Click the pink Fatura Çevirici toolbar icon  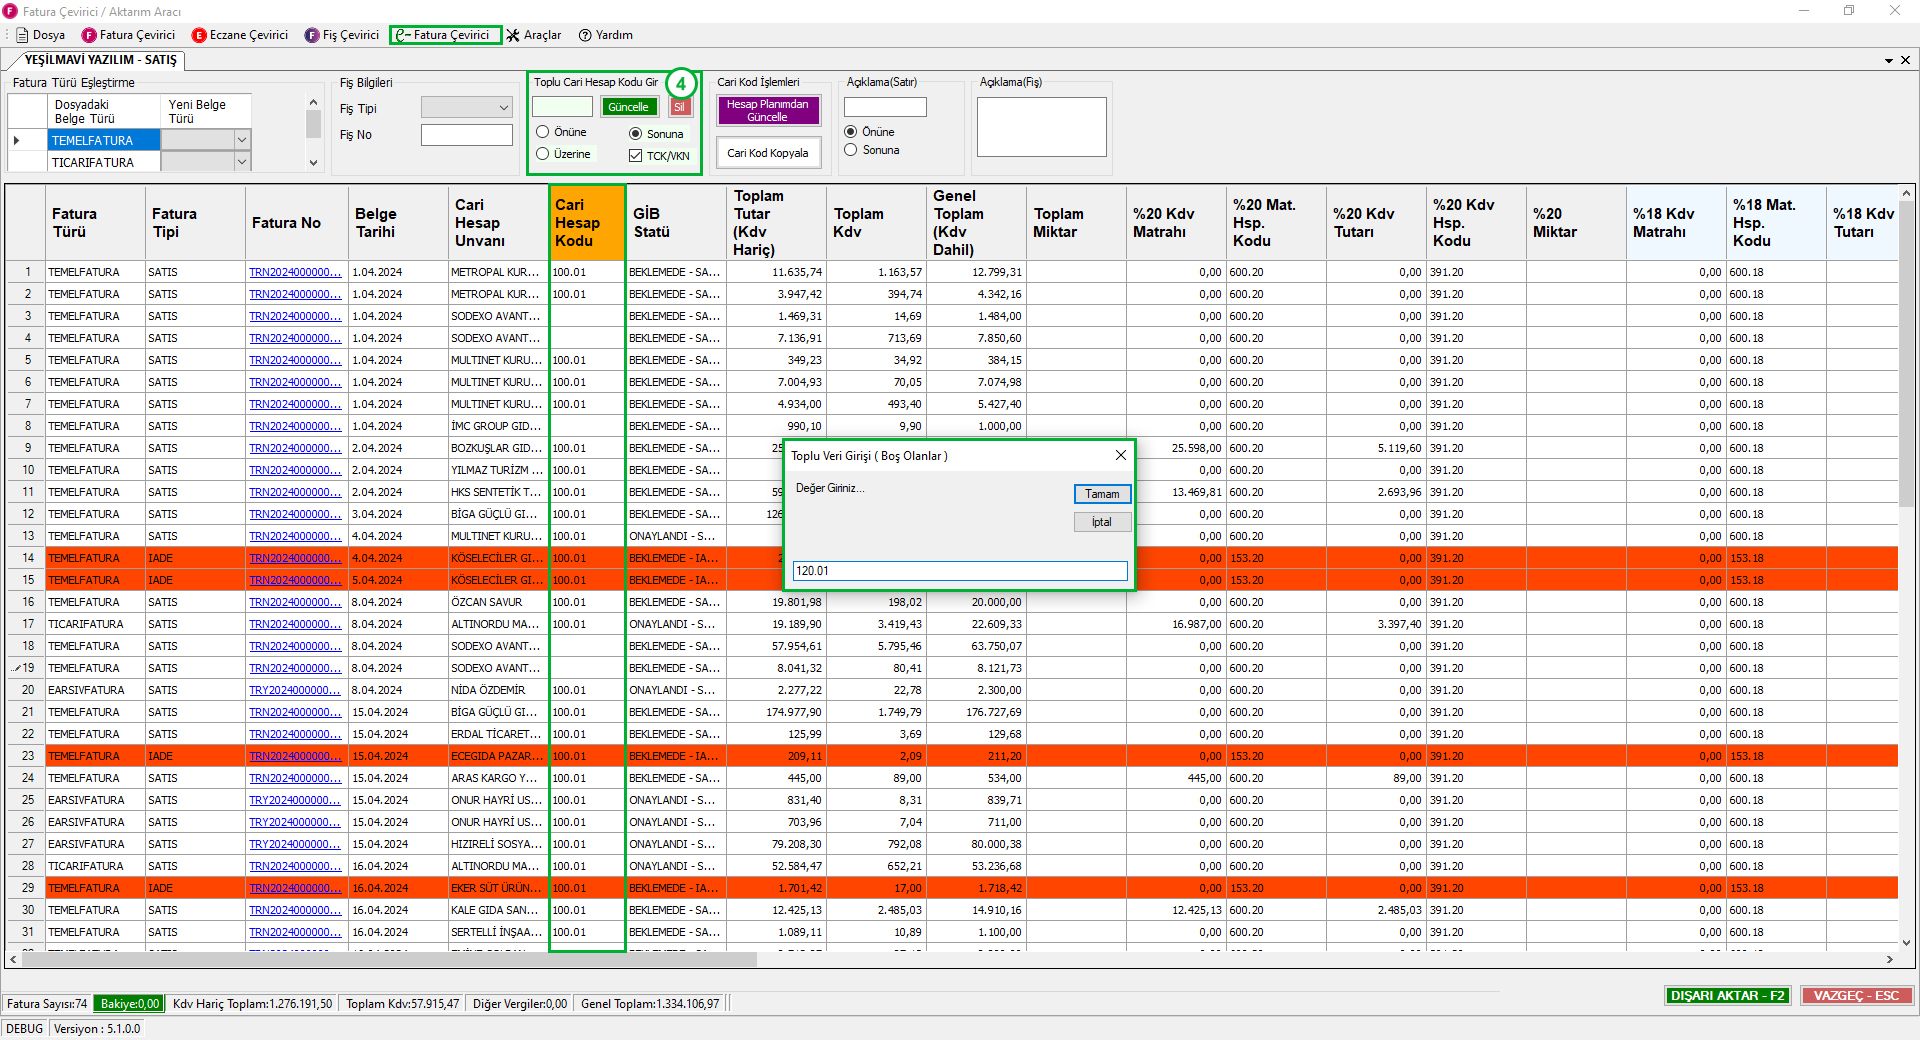tap(89, 35)
